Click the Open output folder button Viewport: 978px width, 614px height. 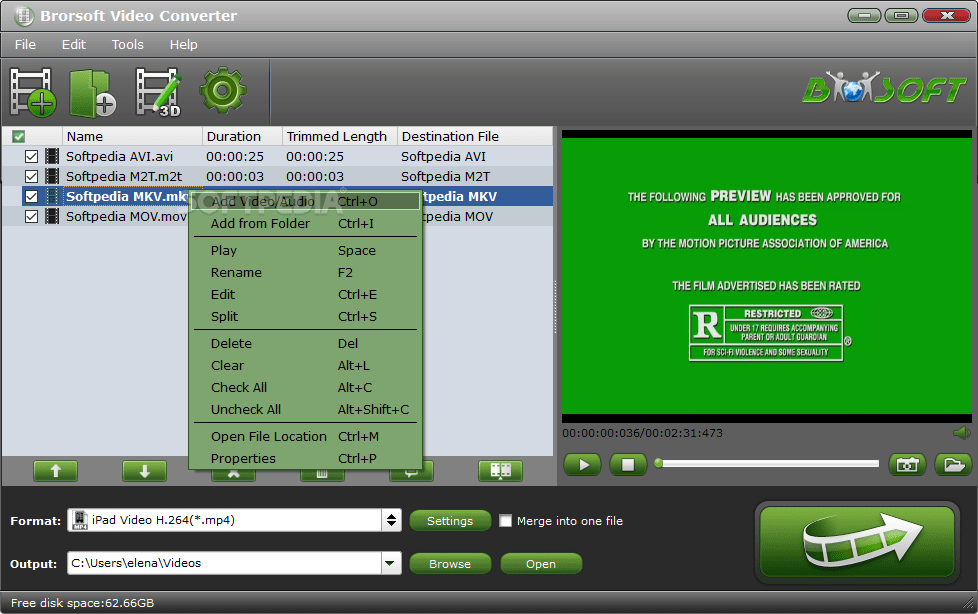541,563
